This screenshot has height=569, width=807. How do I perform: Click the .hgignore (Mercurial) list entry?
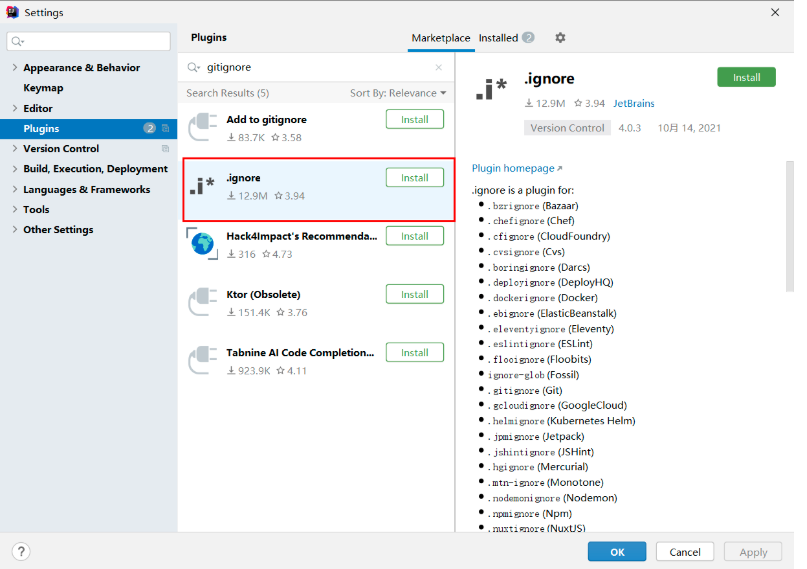(537, 467)
